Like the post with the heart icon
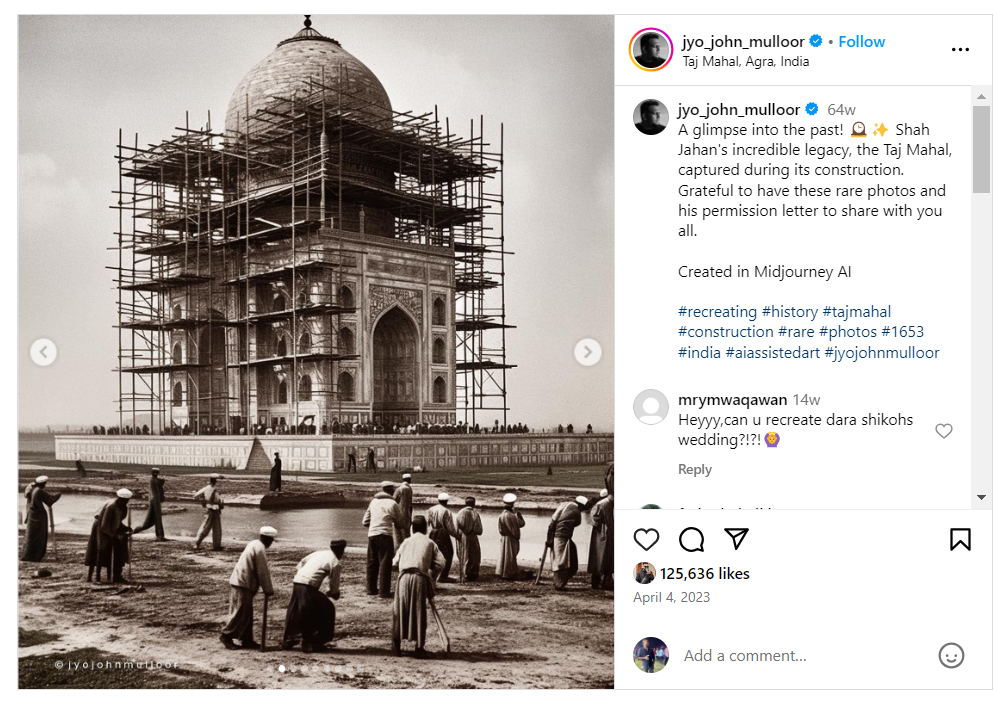The height and width of the screenshot is (702, 1007). click(646, 540)
